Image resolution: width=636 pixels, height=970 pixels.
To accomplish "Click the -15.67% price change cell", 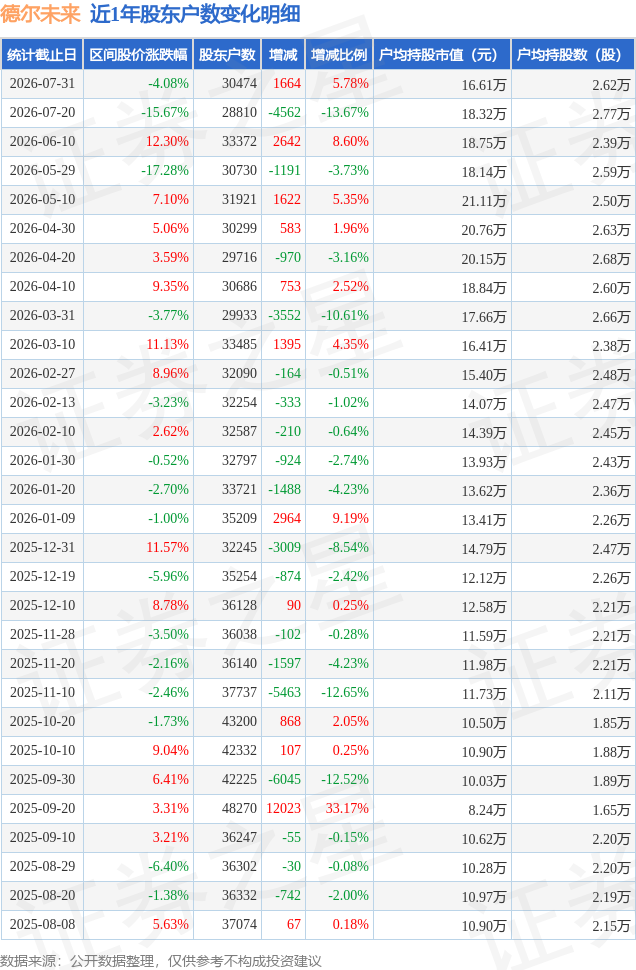I will click(165, 113).
